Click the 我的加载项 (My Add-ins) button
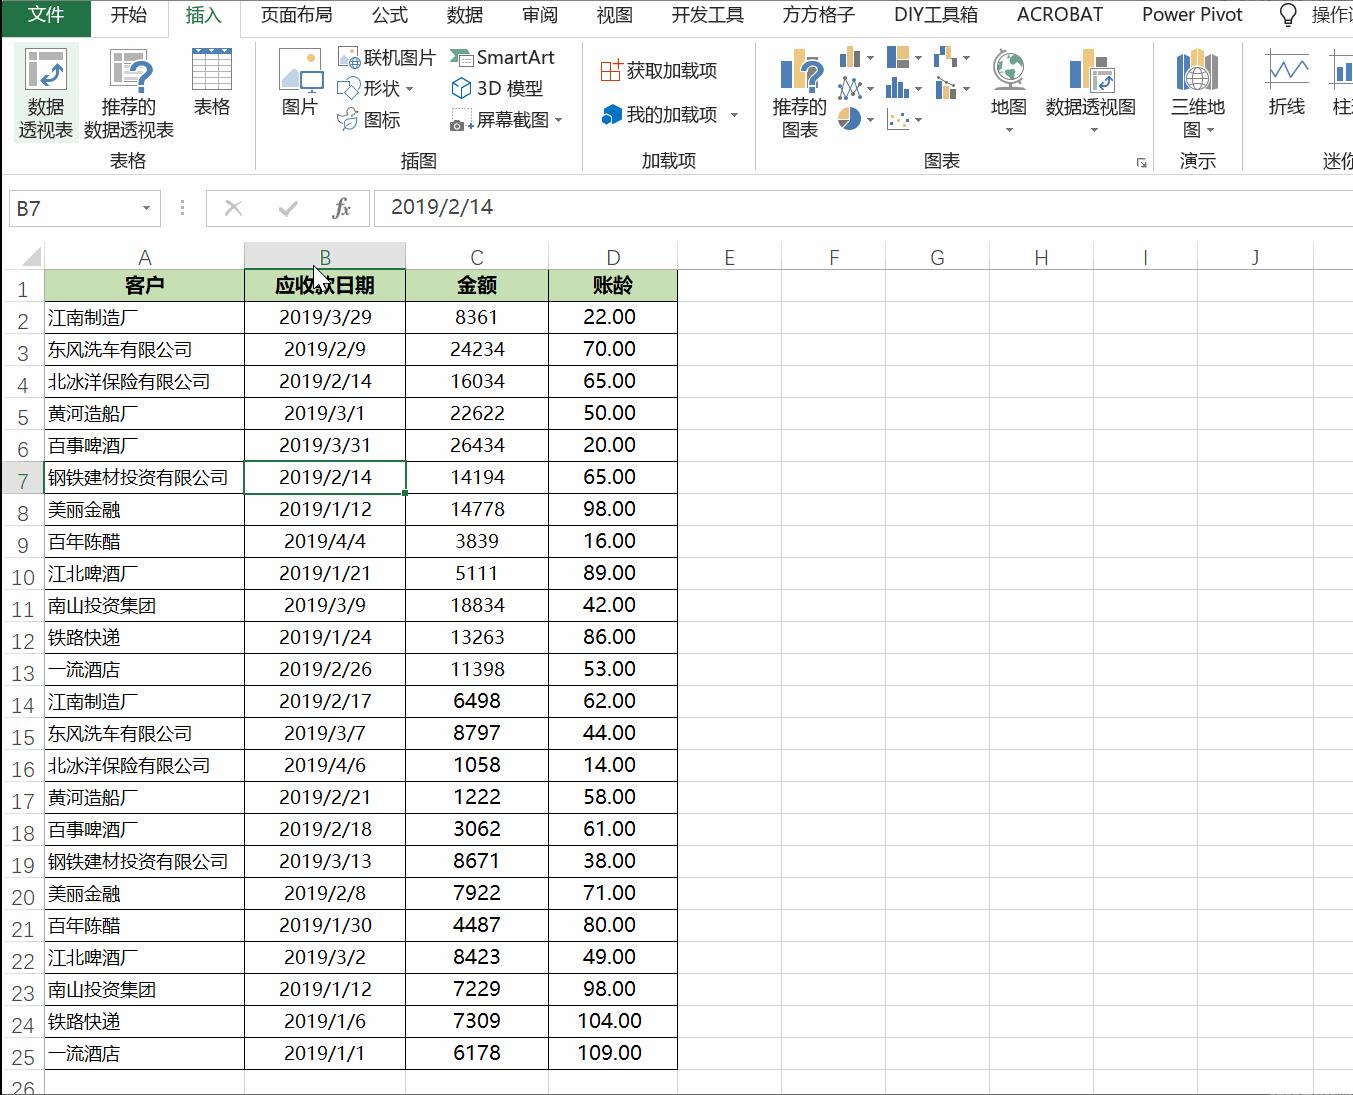This screenshot has height=1095, width=1353. [662, 114]
